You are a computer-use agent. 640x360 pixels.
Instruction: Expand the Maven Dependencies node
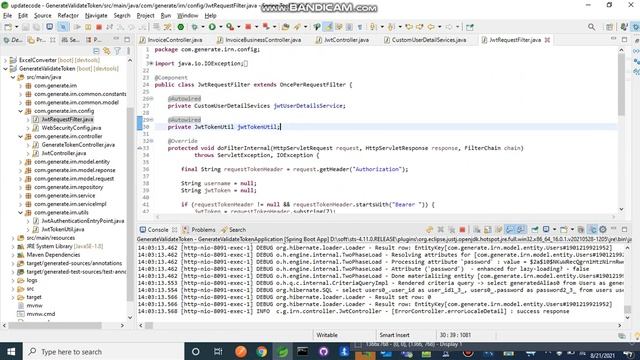pyautogui.click(x=13, y=255)
